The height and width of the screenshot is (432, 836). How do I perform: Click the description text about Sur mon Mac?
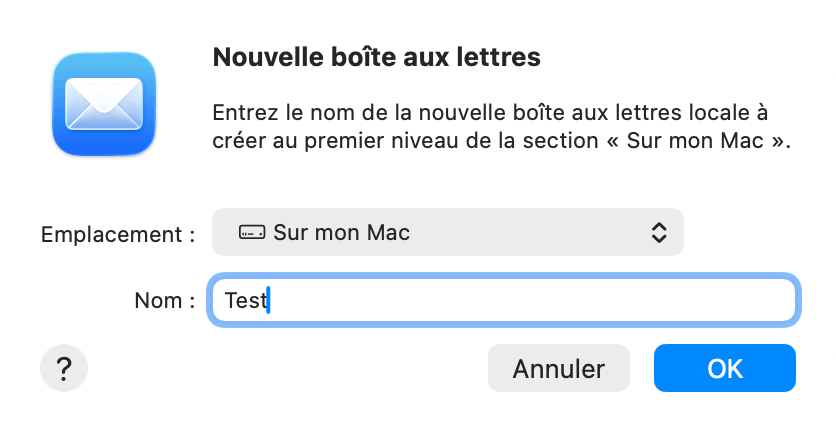point(500,125)
